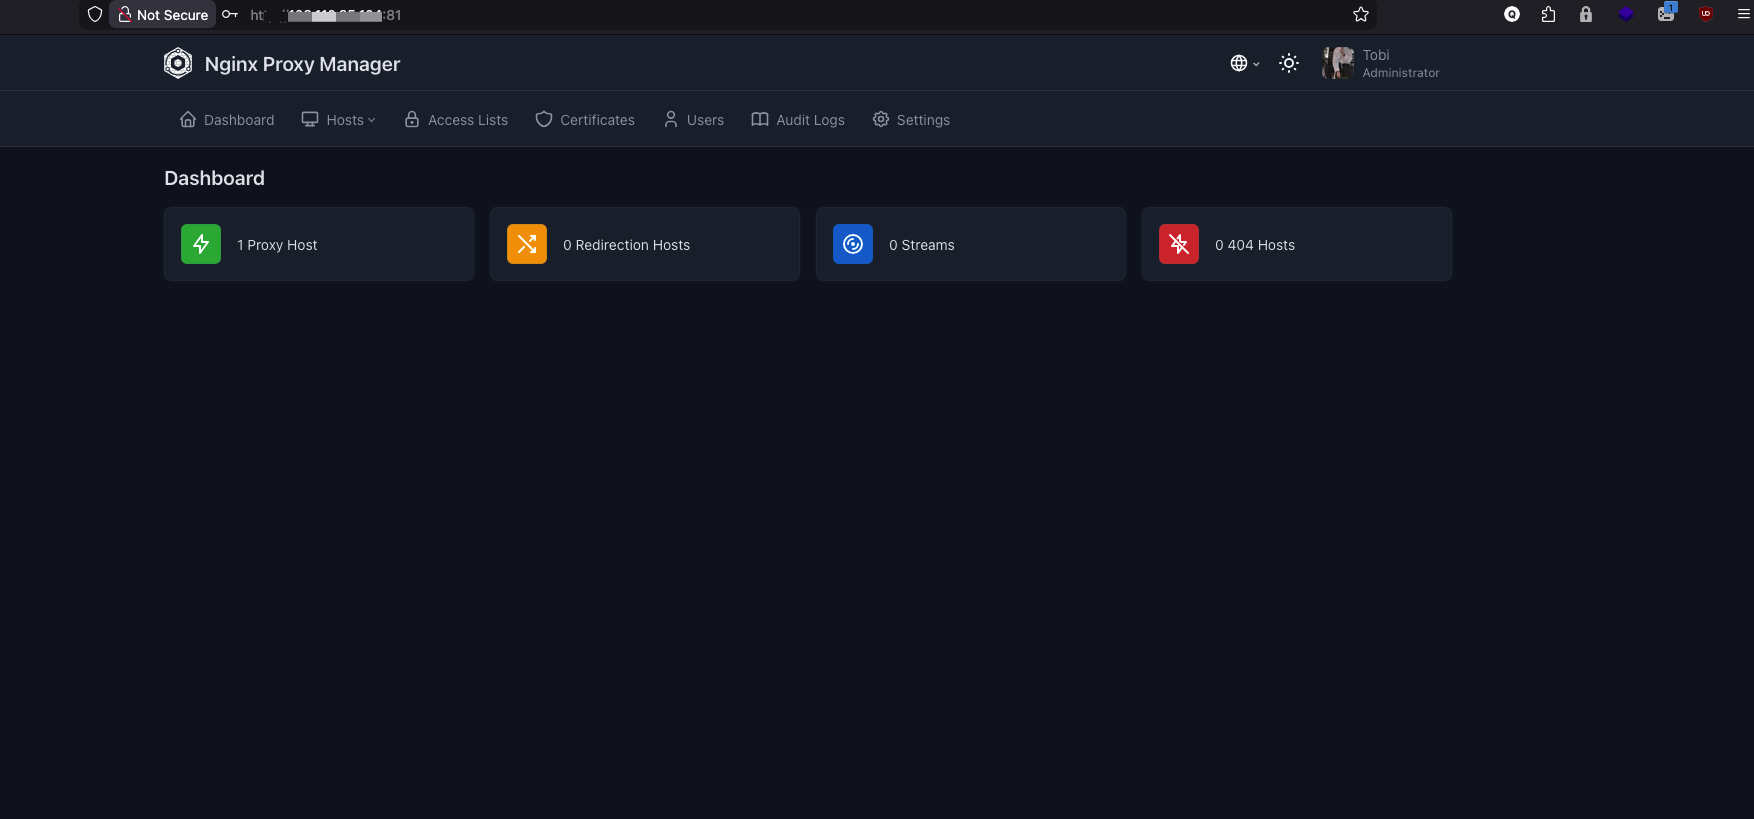Click the blue Streams icon
The width and height of the screenshot is (1754, 819).
coord(853,244)
